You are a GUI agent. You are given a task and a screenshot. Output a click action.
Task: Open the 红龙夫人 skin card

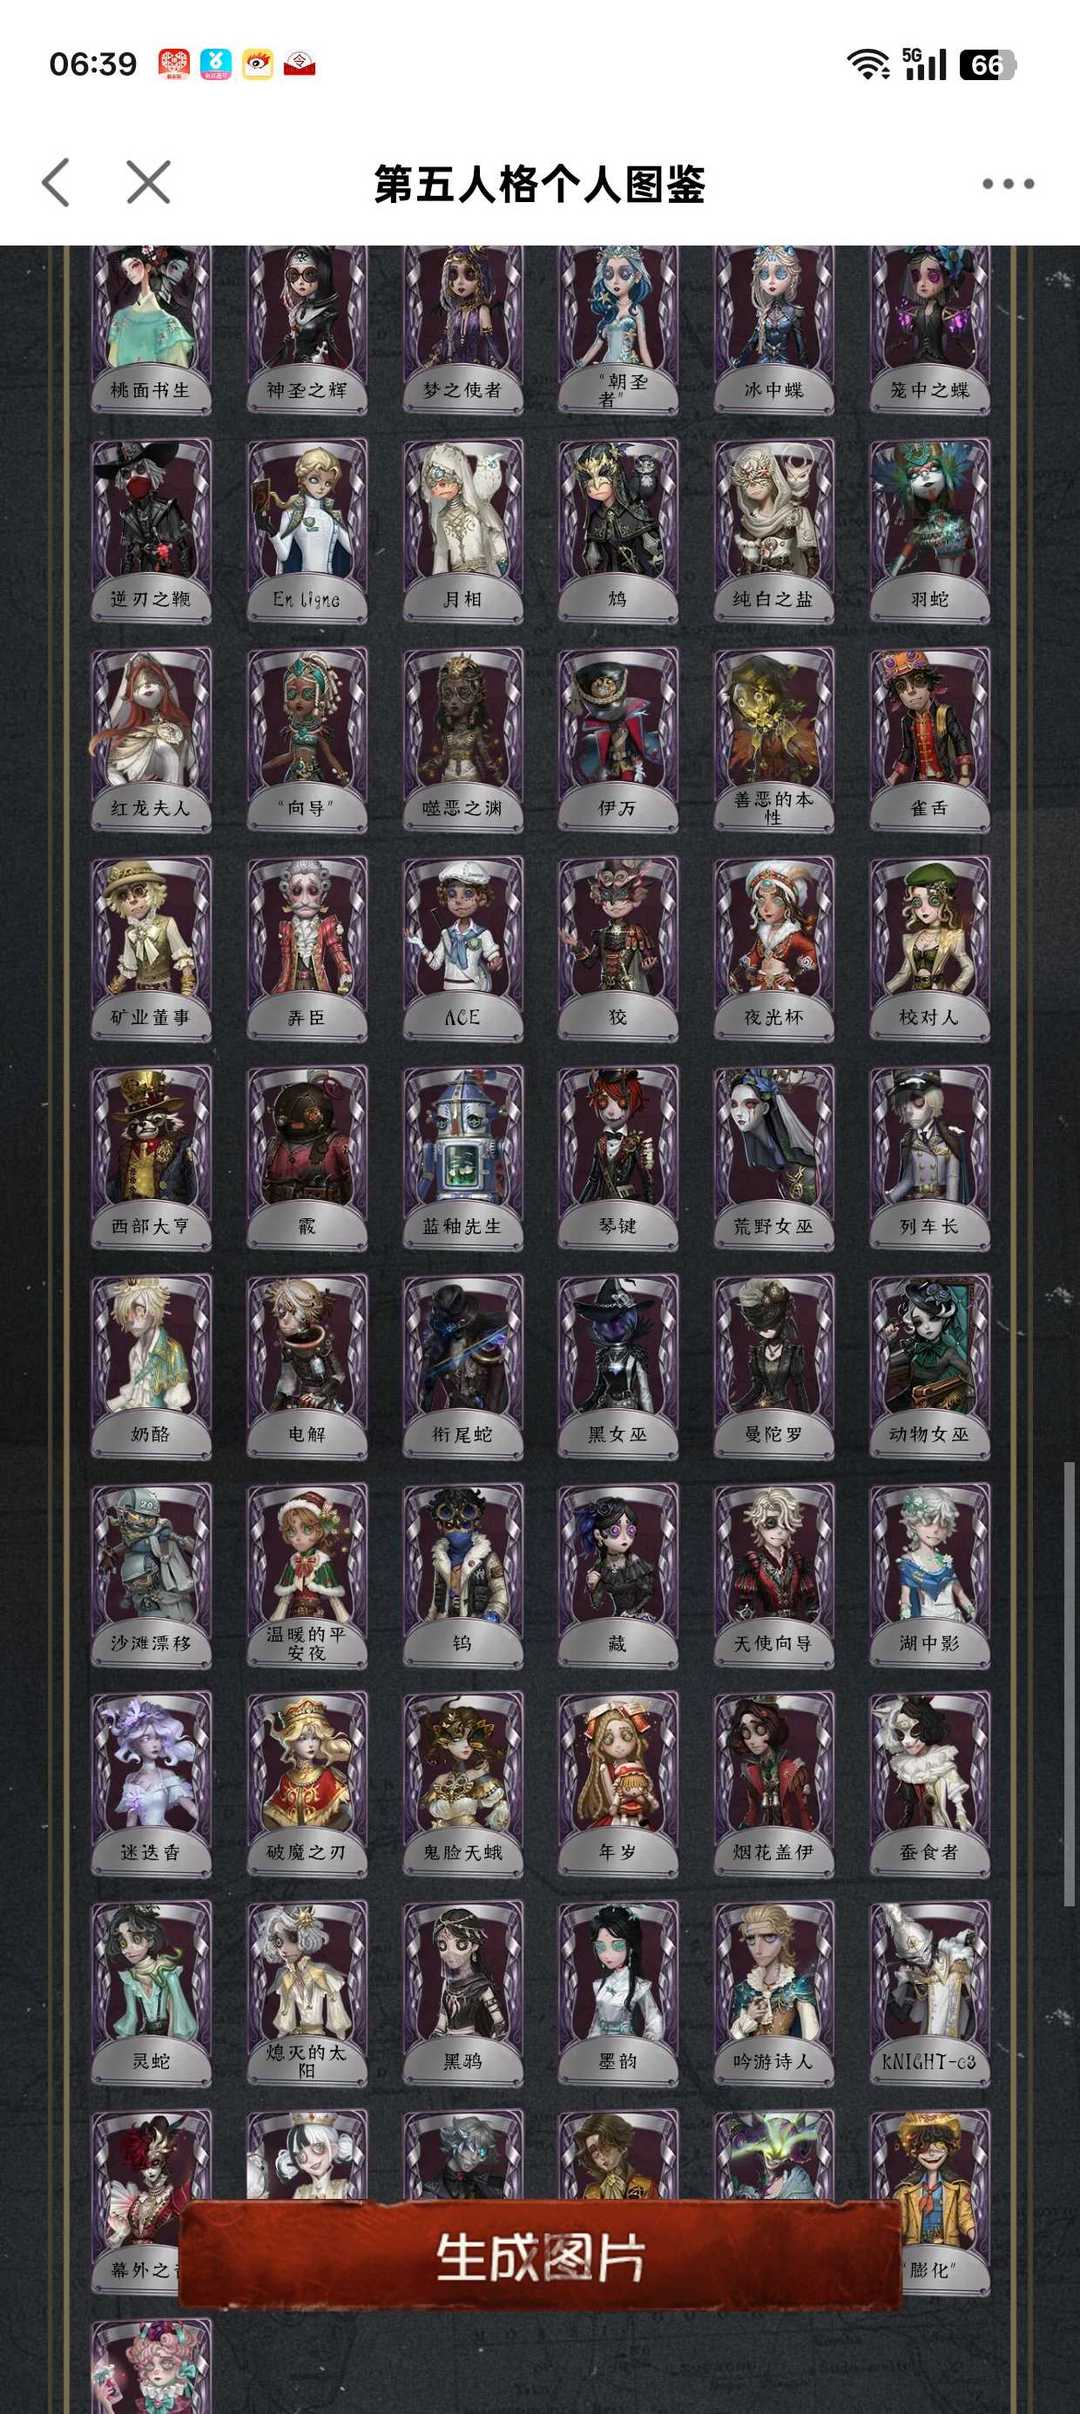[150, 741]
